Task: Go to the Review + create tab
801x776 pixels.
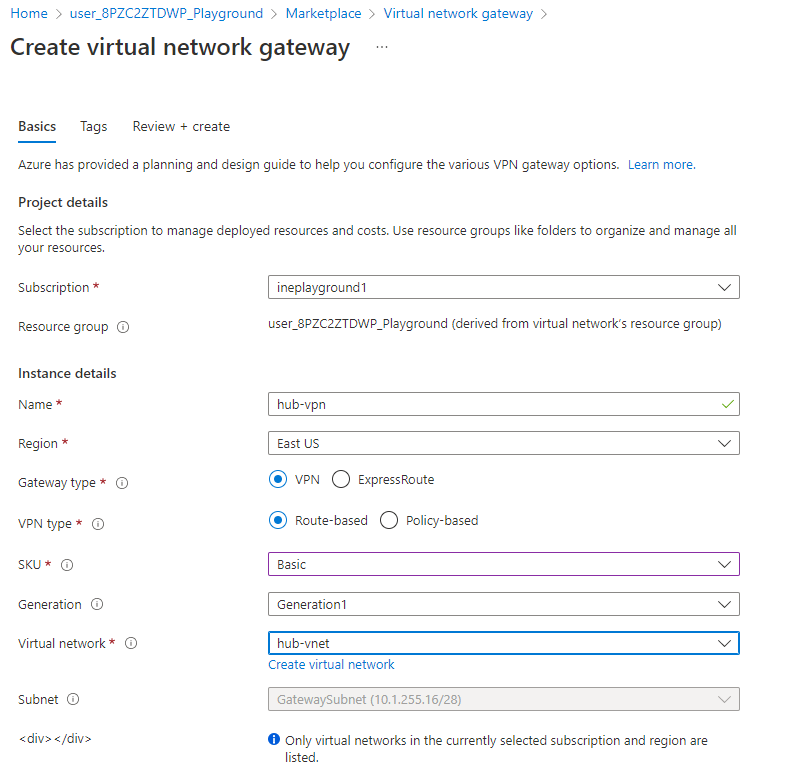Action: point(181,127)
